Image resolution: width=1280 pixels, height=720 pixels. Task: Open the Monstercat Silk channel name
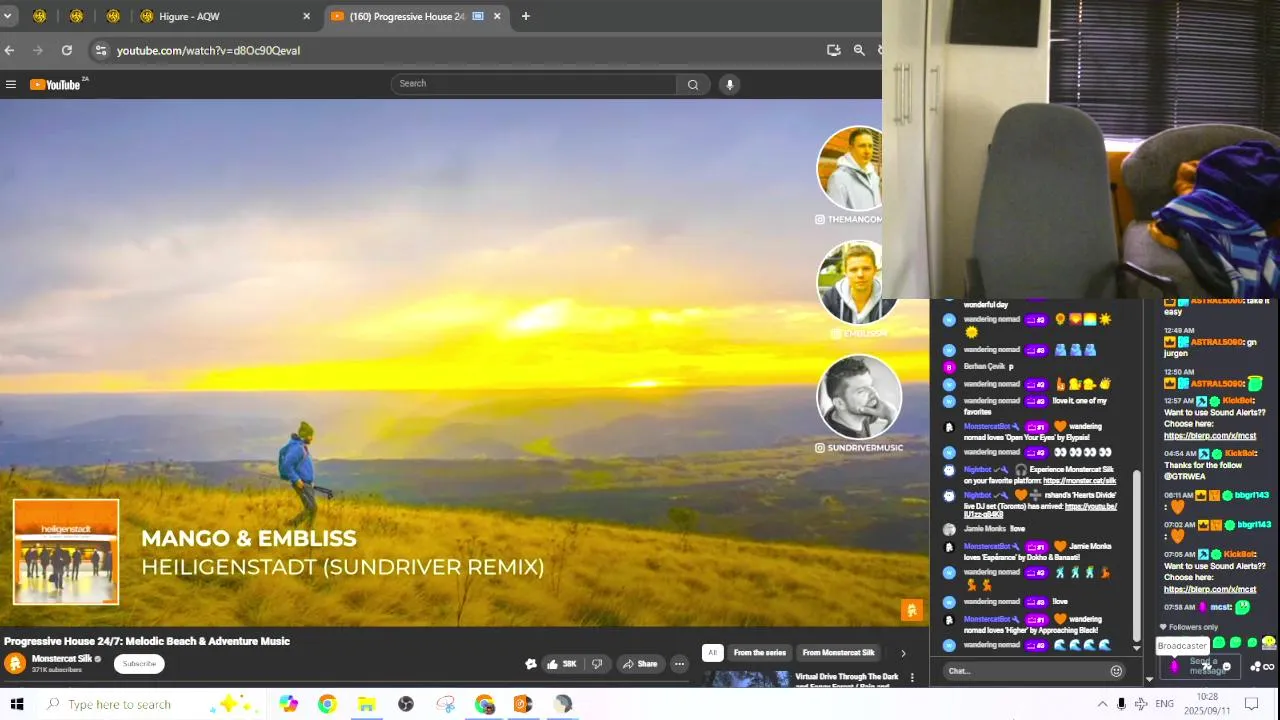pyautogui.click(x=62, y=659)
